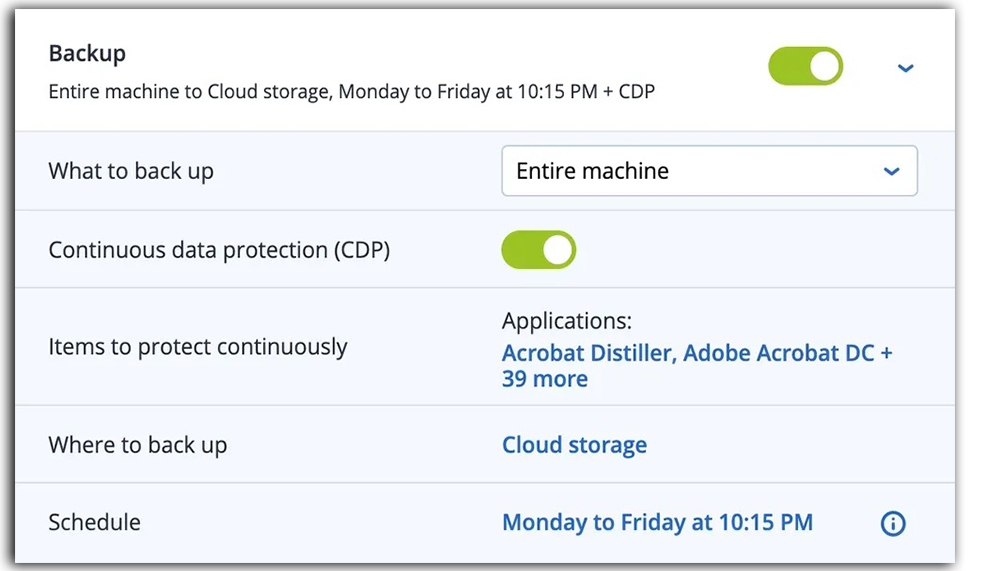
Task: Click the white knob on CDP switch
Action: (558, 249)
